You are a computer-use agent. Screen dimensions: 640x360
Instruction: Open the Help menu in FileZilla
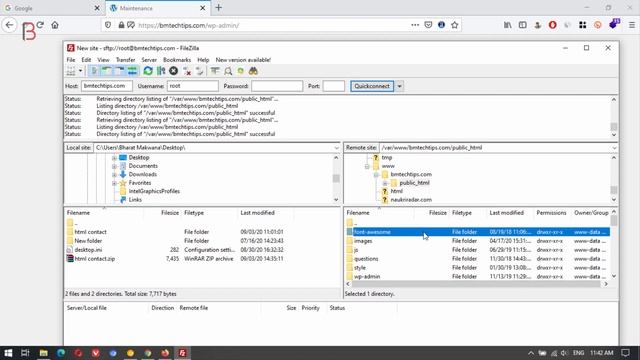[x=203, y=60]
